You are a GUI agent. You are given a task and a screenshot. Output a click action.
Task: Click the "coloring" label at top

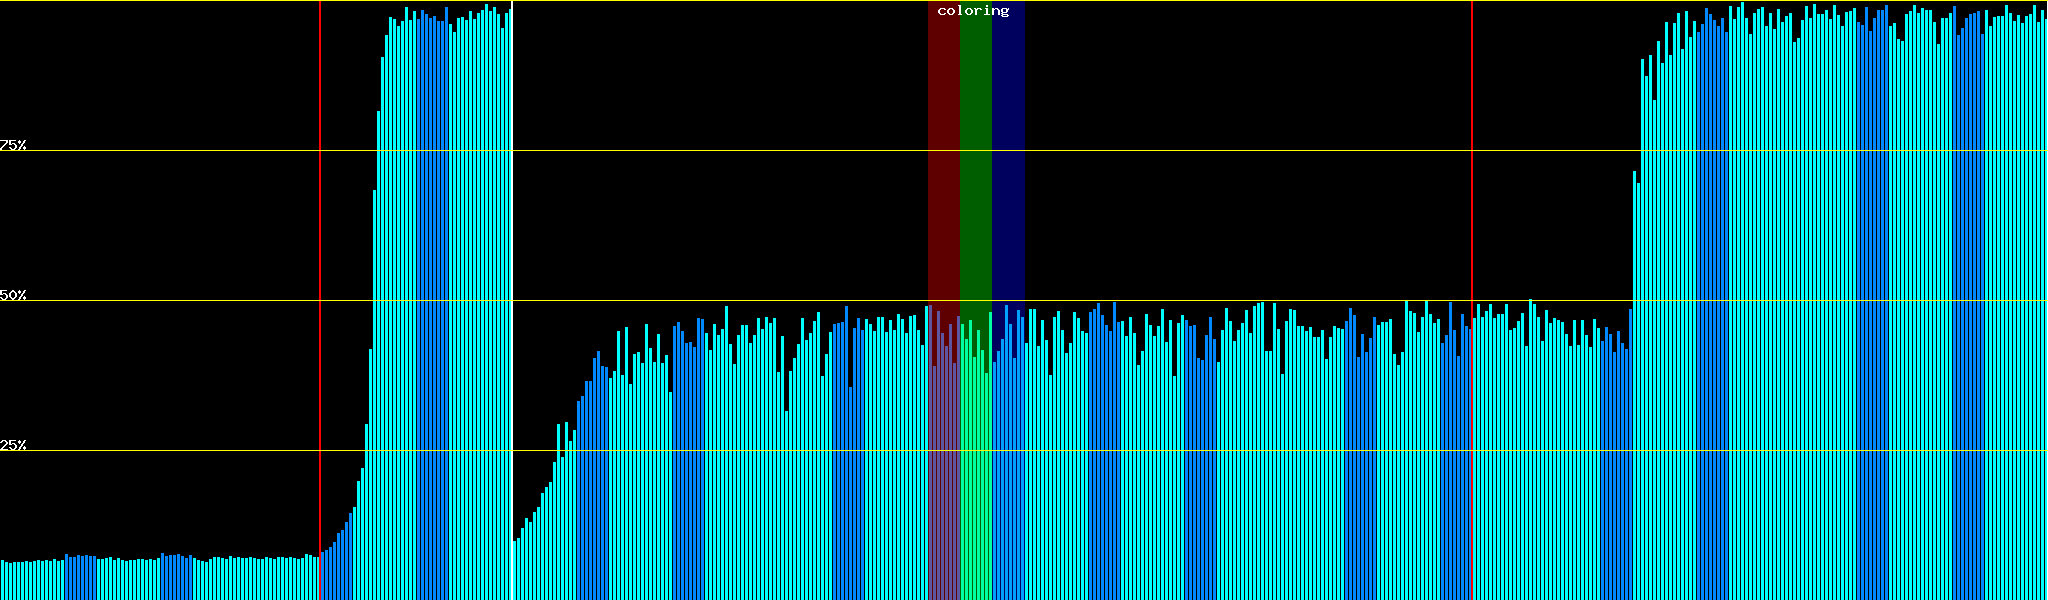(x=973, y=11)
